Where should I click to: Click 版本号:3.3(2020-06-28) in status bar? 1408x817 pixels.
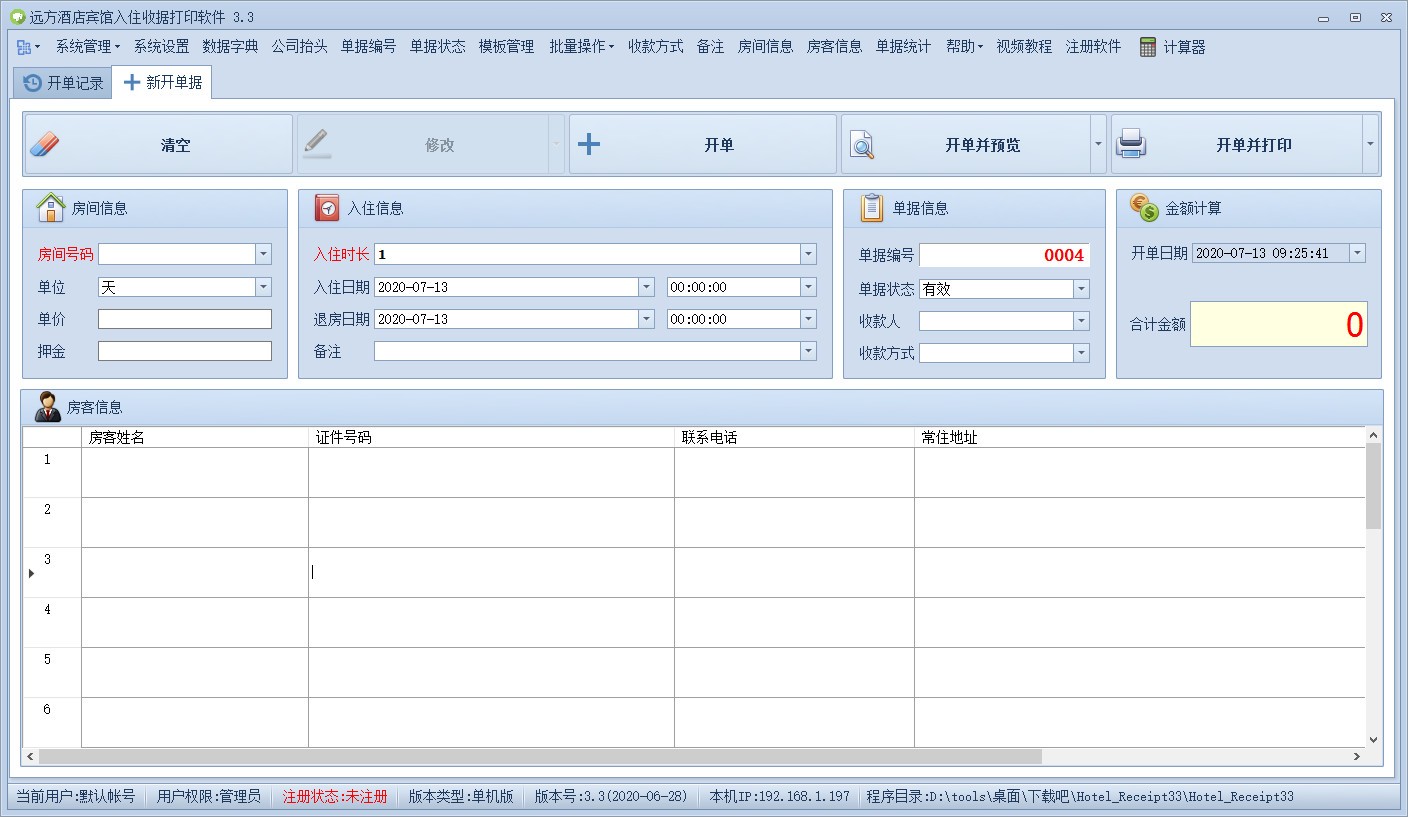tap(611, 796)
